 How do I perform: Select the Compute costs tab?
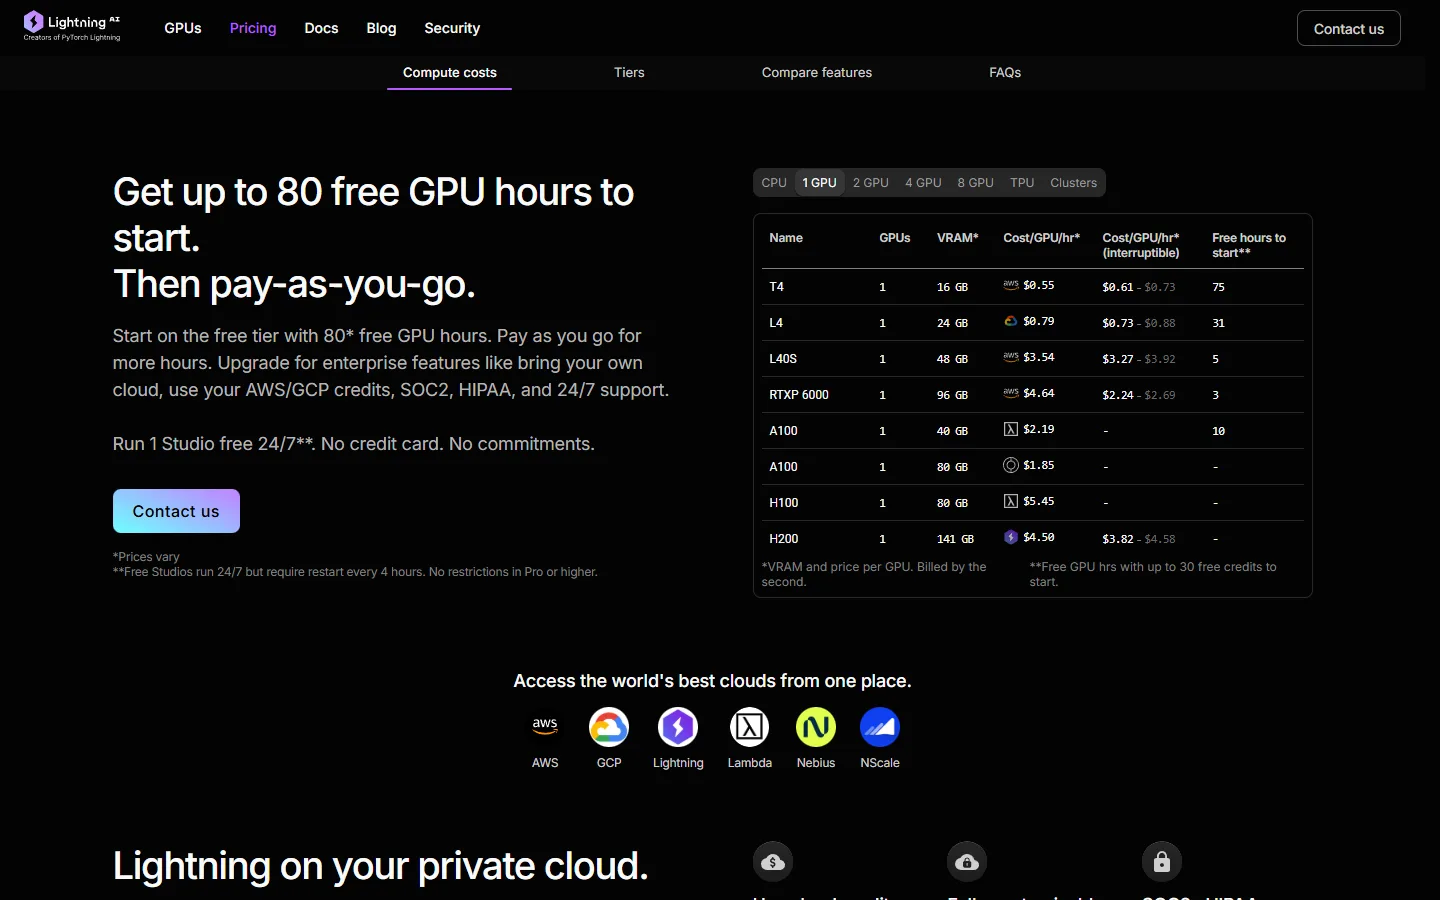click(x=450, y=72)
